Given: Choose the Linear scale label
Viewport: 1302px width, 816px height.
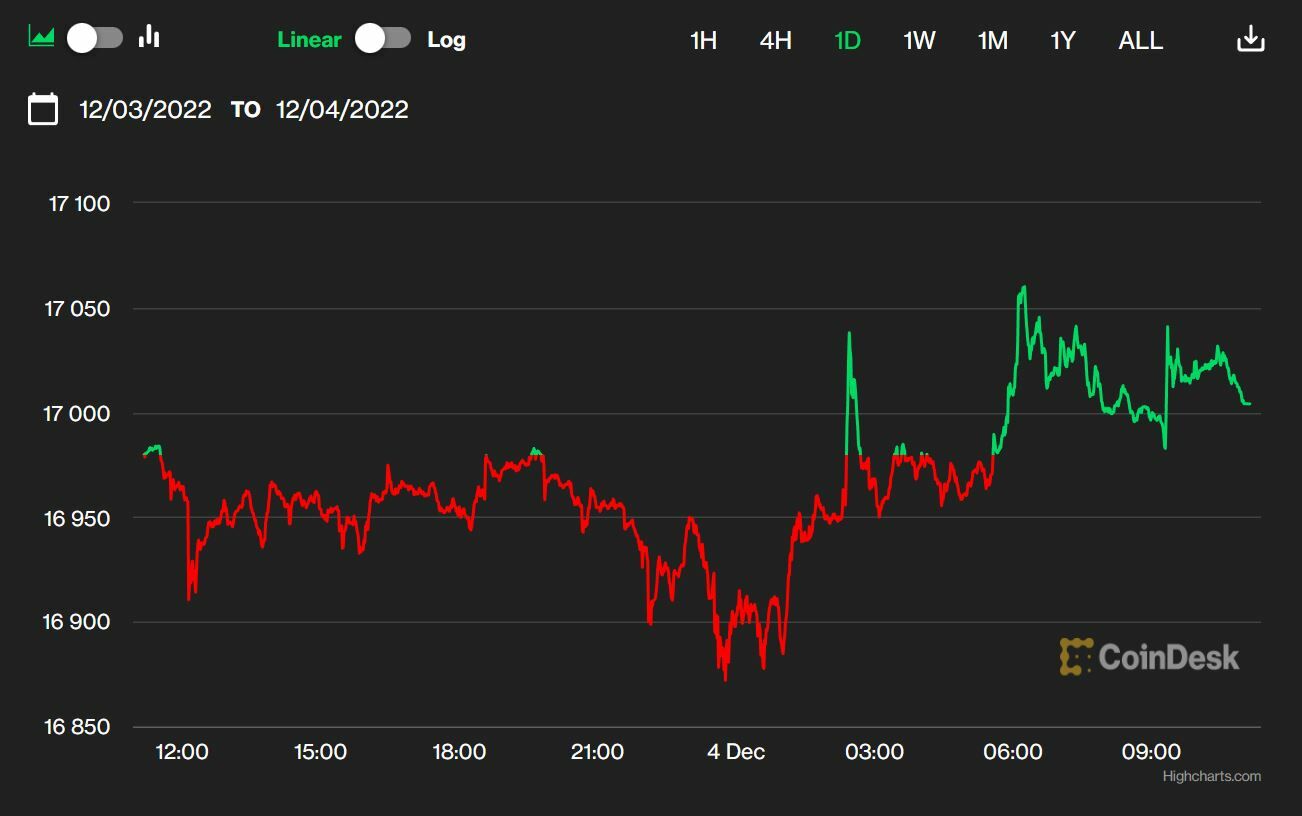Looking at the screenshot, I should point(309,40).
